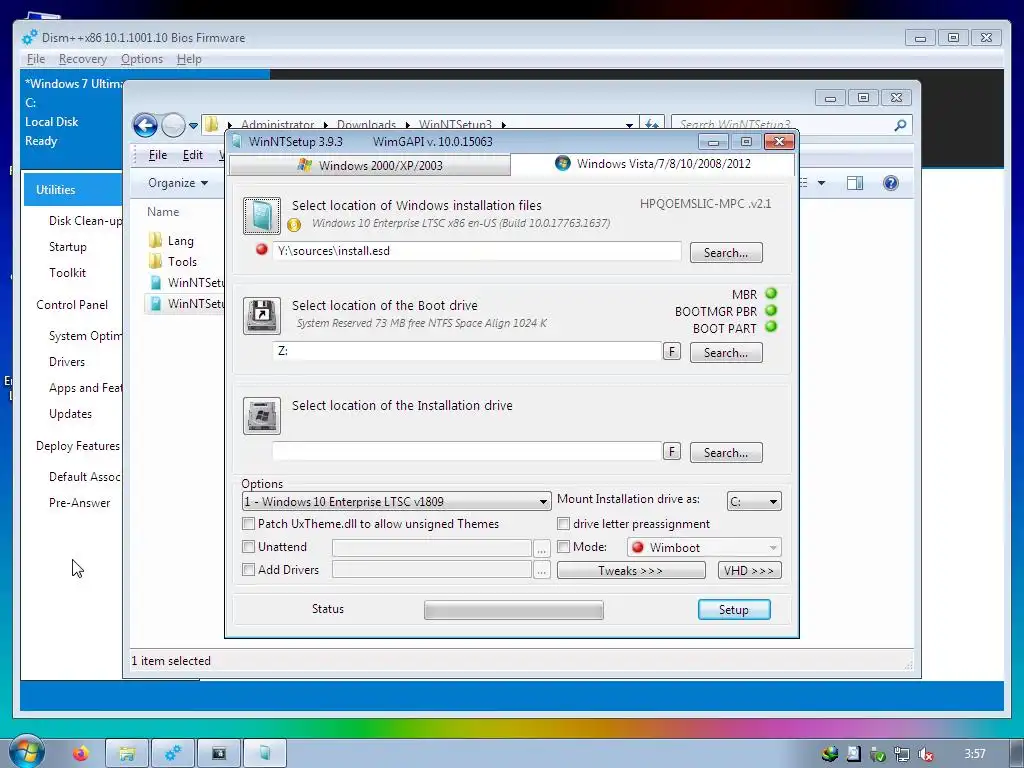Click the Explorer back navigation arrow
Screen dimensions: 1024x768
coord(145,125)
